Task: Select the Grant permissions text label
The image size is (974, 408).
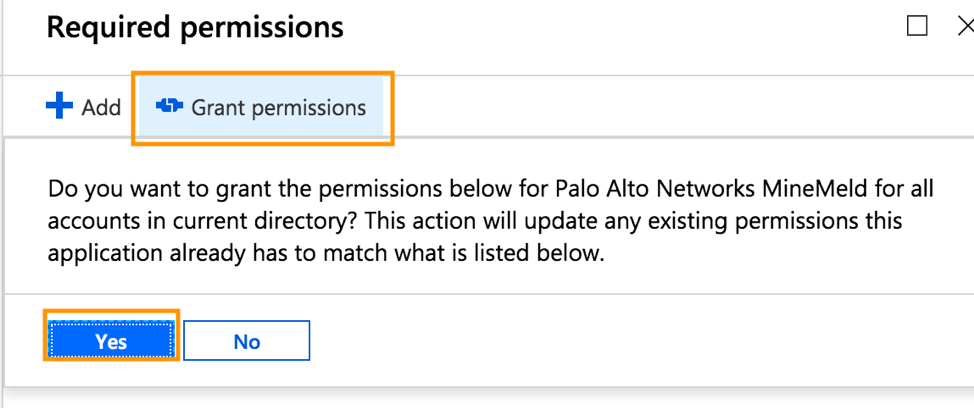Action: (278, 107)
